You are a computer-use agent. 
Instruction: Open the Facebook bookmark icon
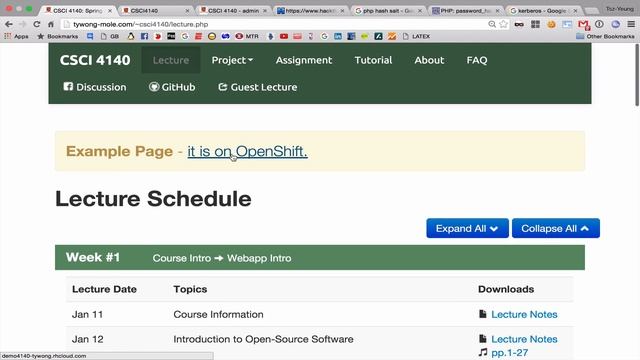[x=144, y=36]
